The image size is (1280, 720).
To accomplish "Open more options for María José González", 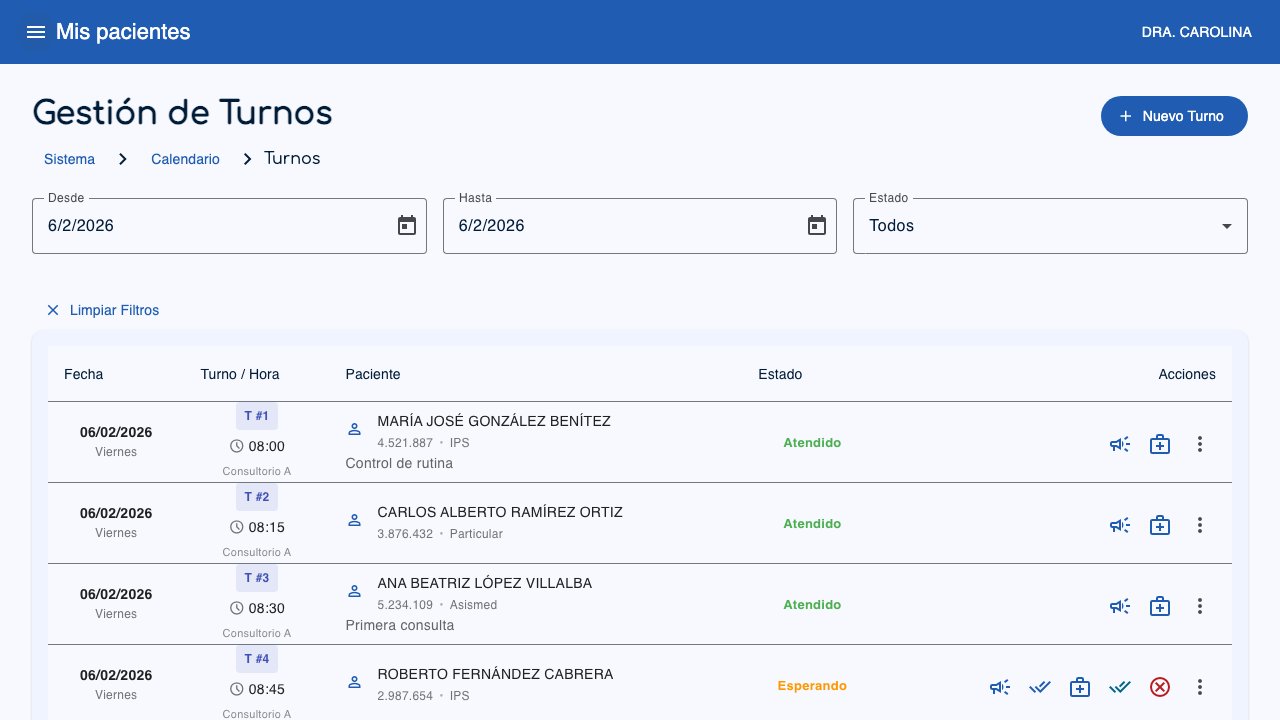I will [x=1200, y=444].
